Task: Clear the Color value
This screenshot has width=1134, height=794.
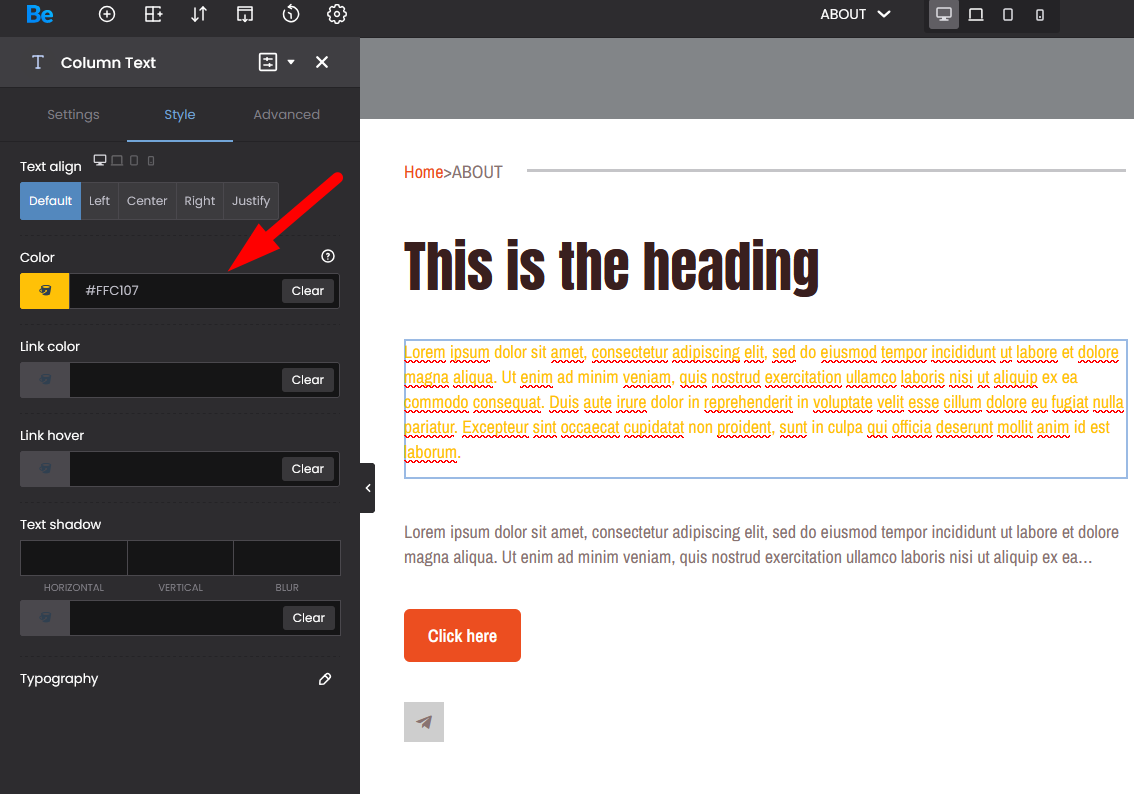Action: [x=308, y=291]
